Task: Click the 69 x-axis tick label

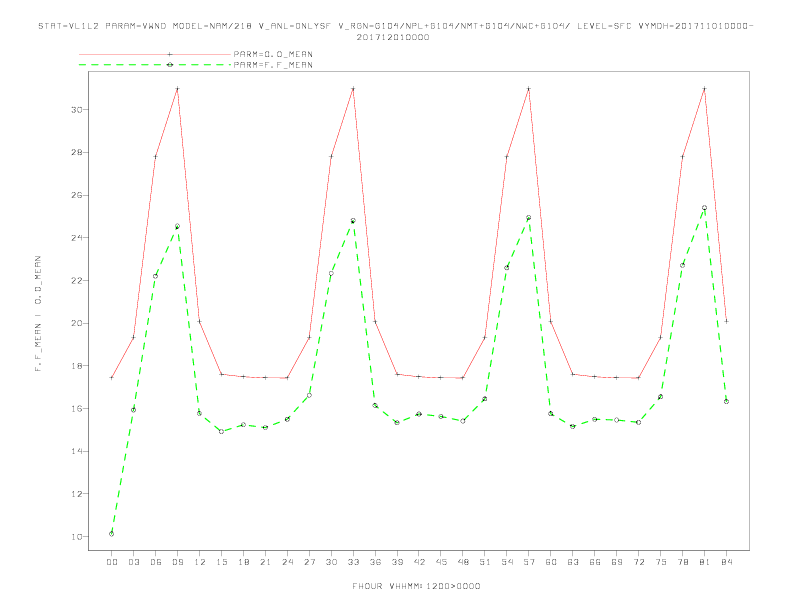Action: tap(617, 562)
